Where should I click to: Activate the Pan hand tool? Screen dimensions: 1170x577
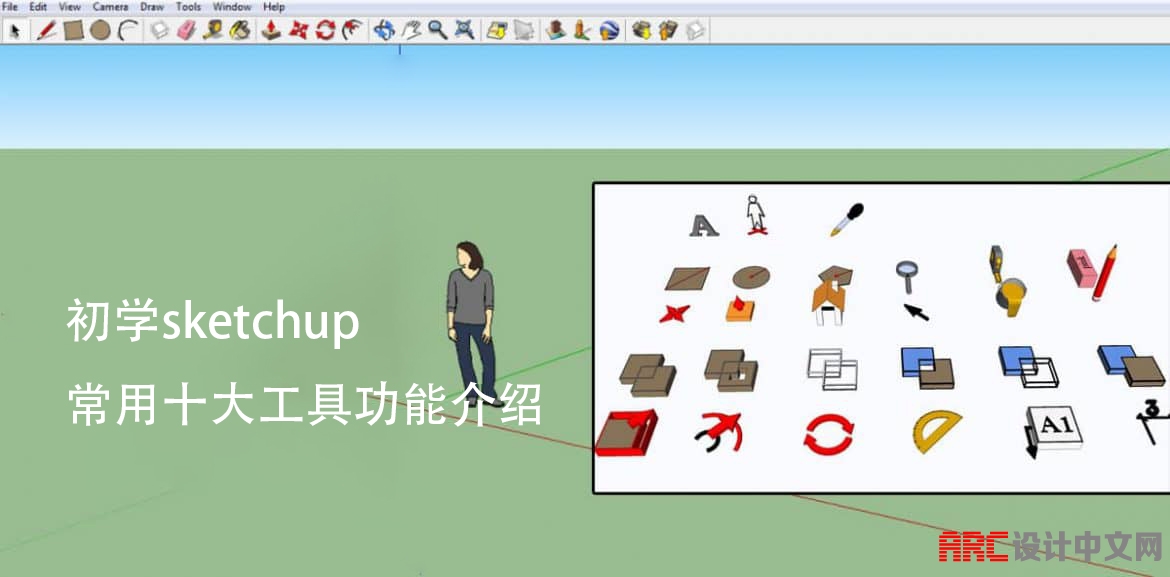pos(410,31)
